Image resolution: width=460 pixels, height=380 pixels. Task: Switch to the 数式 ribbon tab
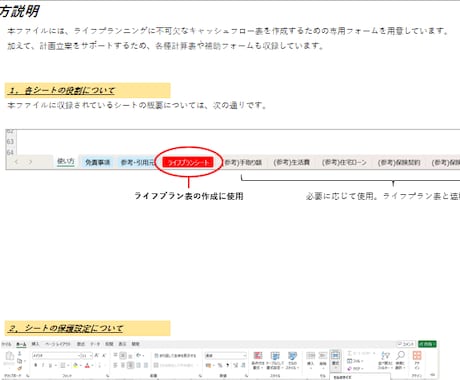pyautogui.click(x=81, y=344)
